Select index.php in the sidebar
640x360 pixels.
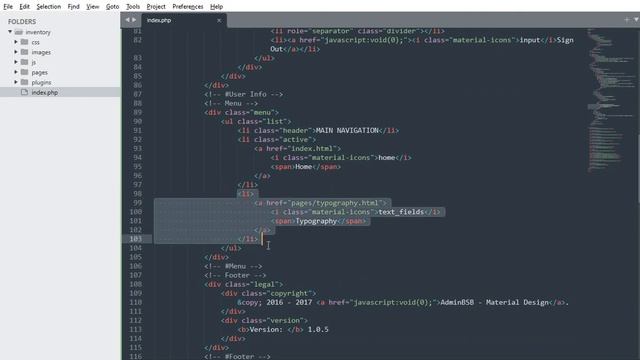tap(60, 92)
